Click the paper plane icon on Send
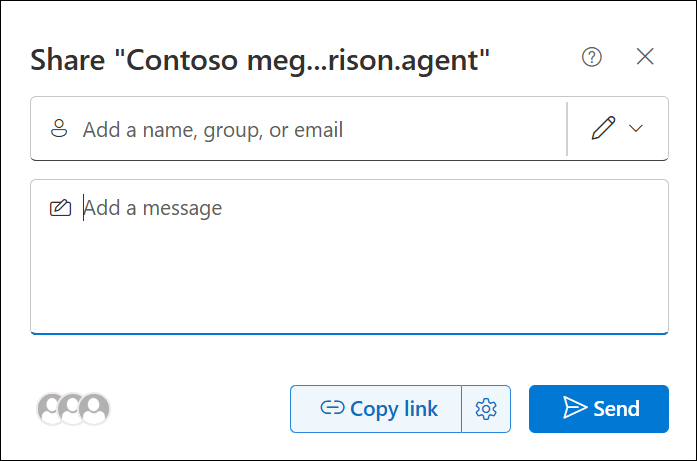Screen dimensions: 697x461 (575, 407)
